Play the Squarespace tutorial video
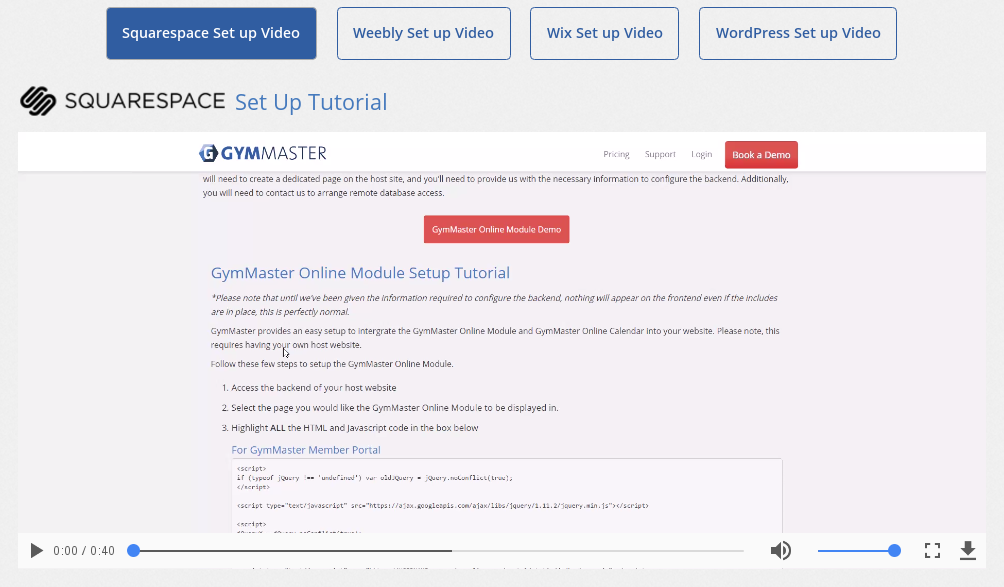The height and width of the screenshot is (587, 1004). (36, 551)
